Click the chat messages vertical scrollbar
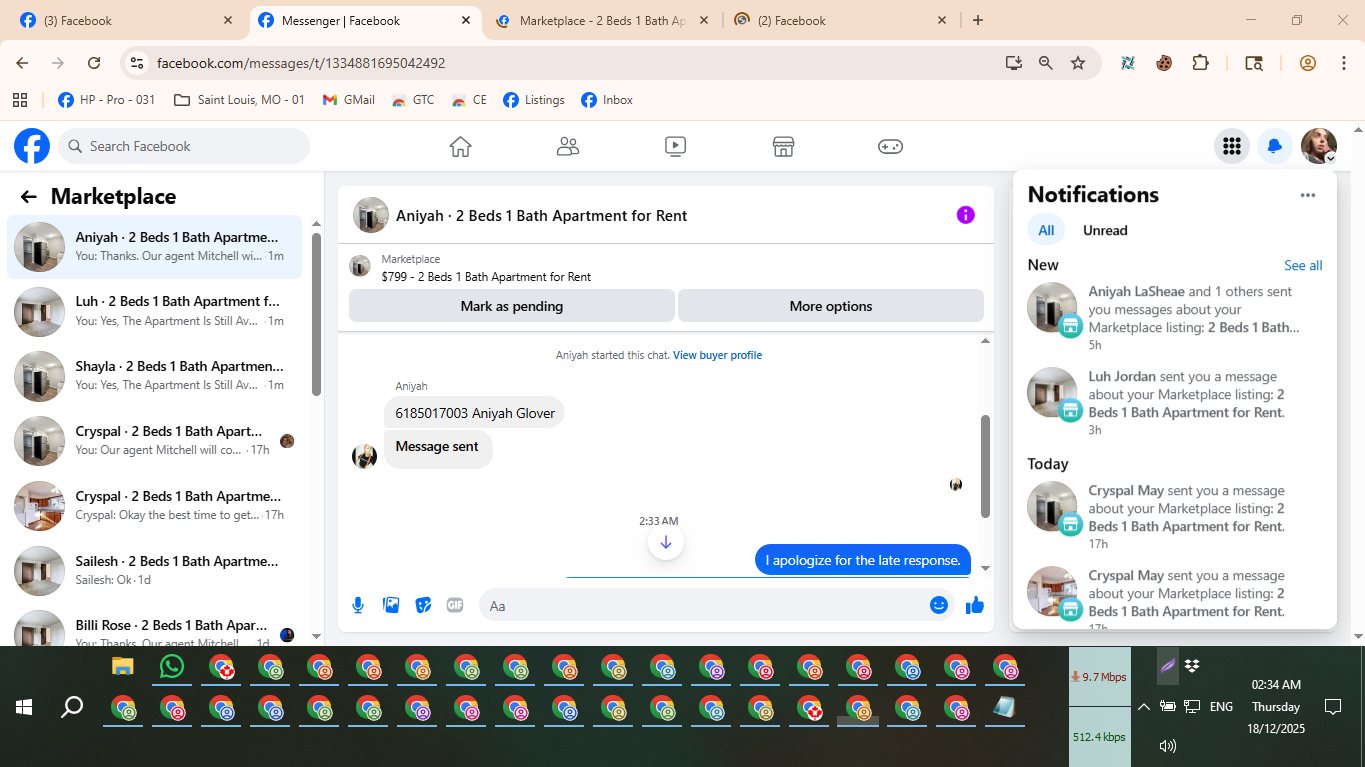Viewport: 1365px width, 767px height. coord(985,466)
